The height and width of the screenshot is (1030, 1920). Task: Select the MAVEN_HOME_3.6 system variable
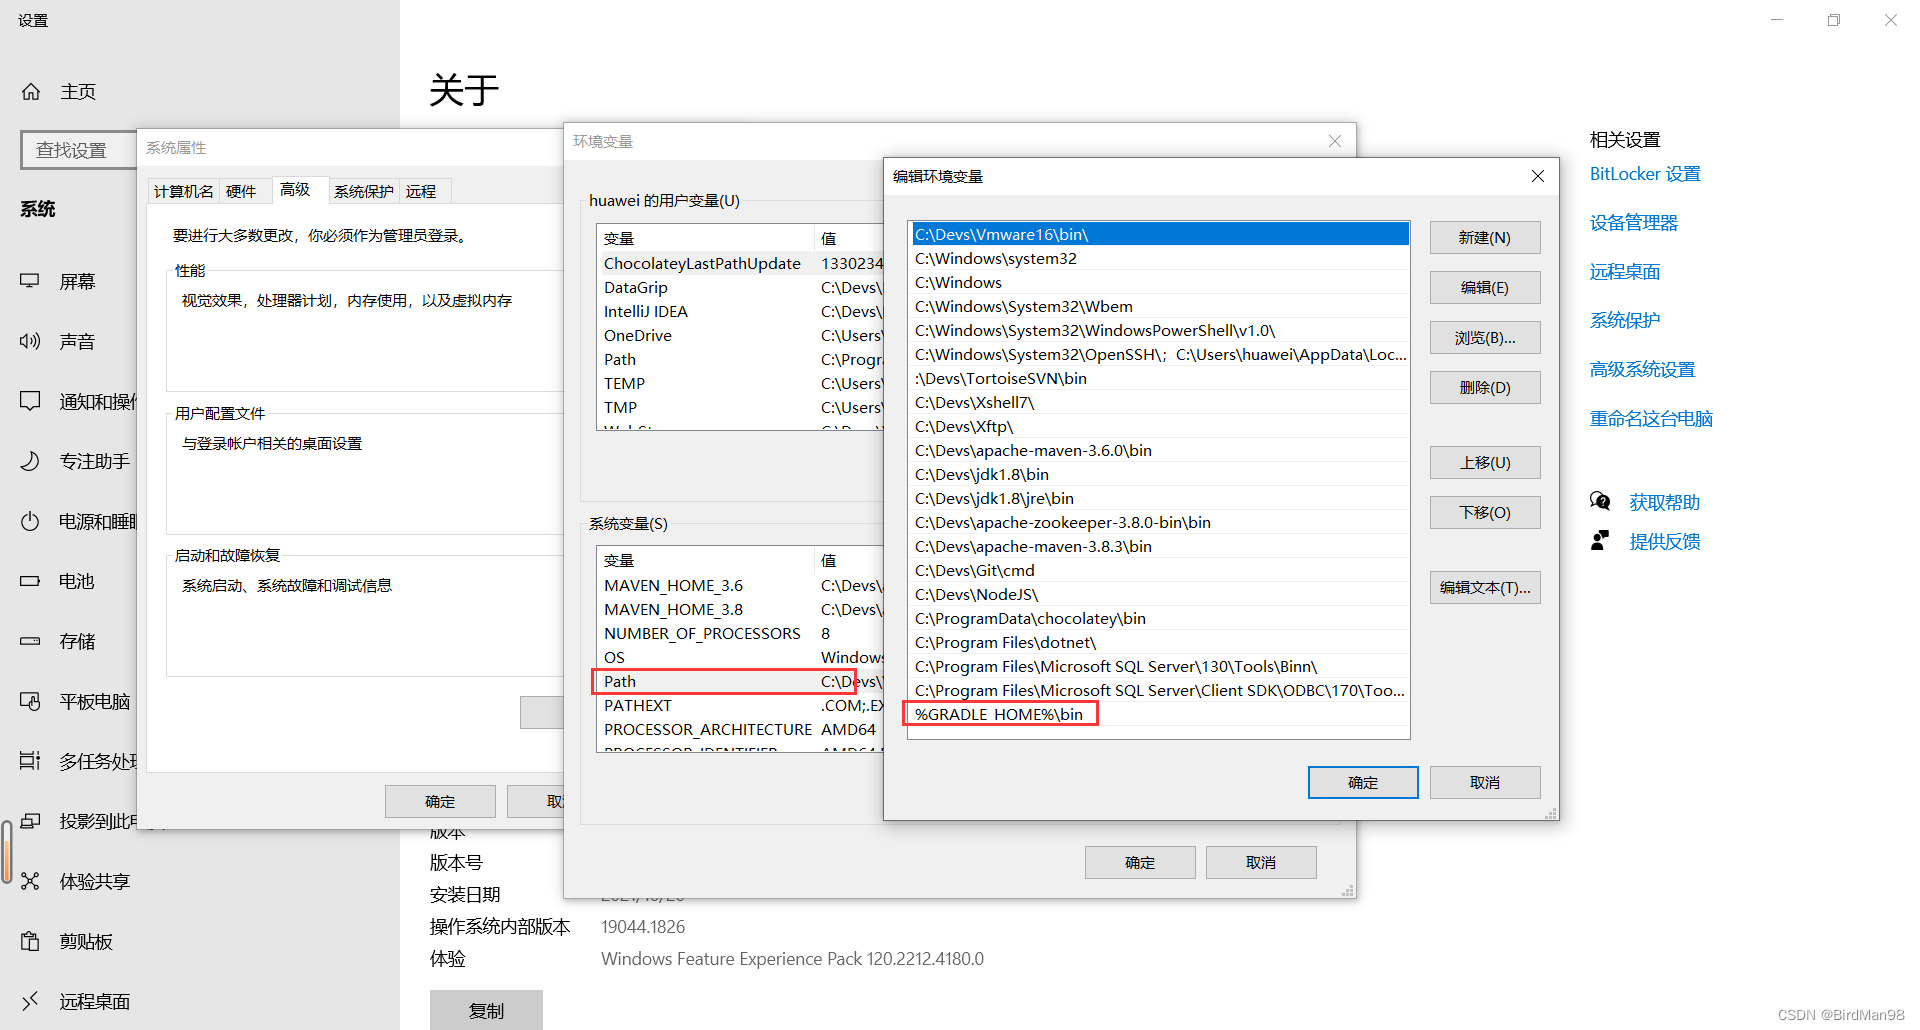(740, 585)
